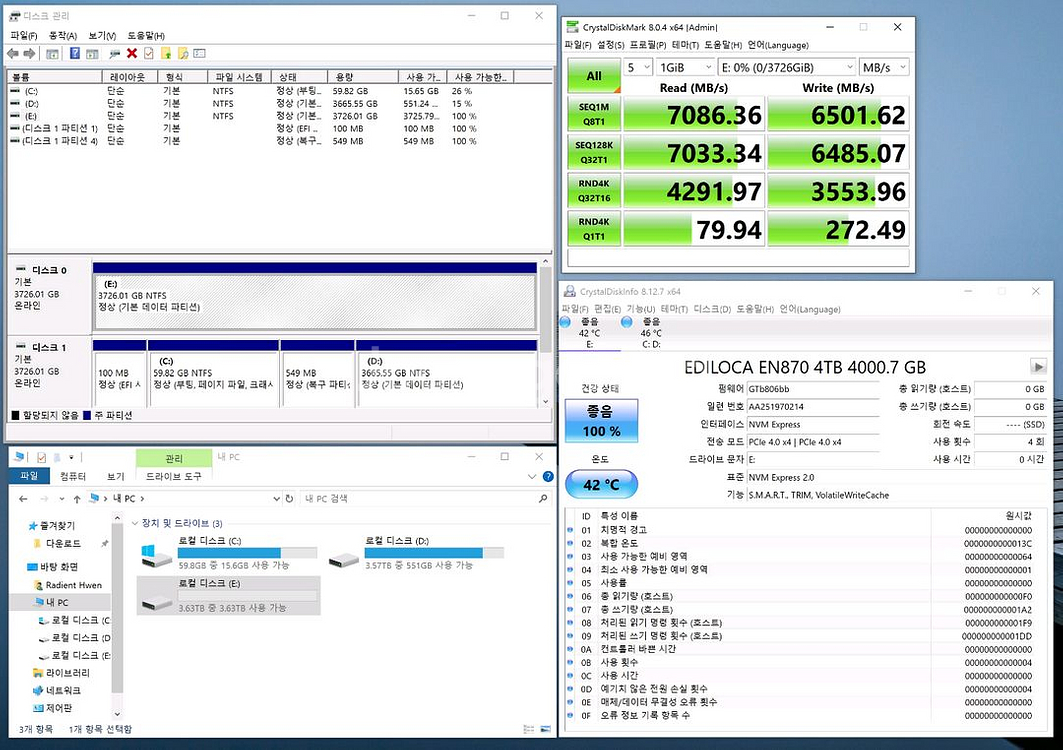The width and height of the screenshot is (1063, 750).
Task: Click the properties checkmark in Explorer quick access toolbar
Action: (x=41, y=457)
